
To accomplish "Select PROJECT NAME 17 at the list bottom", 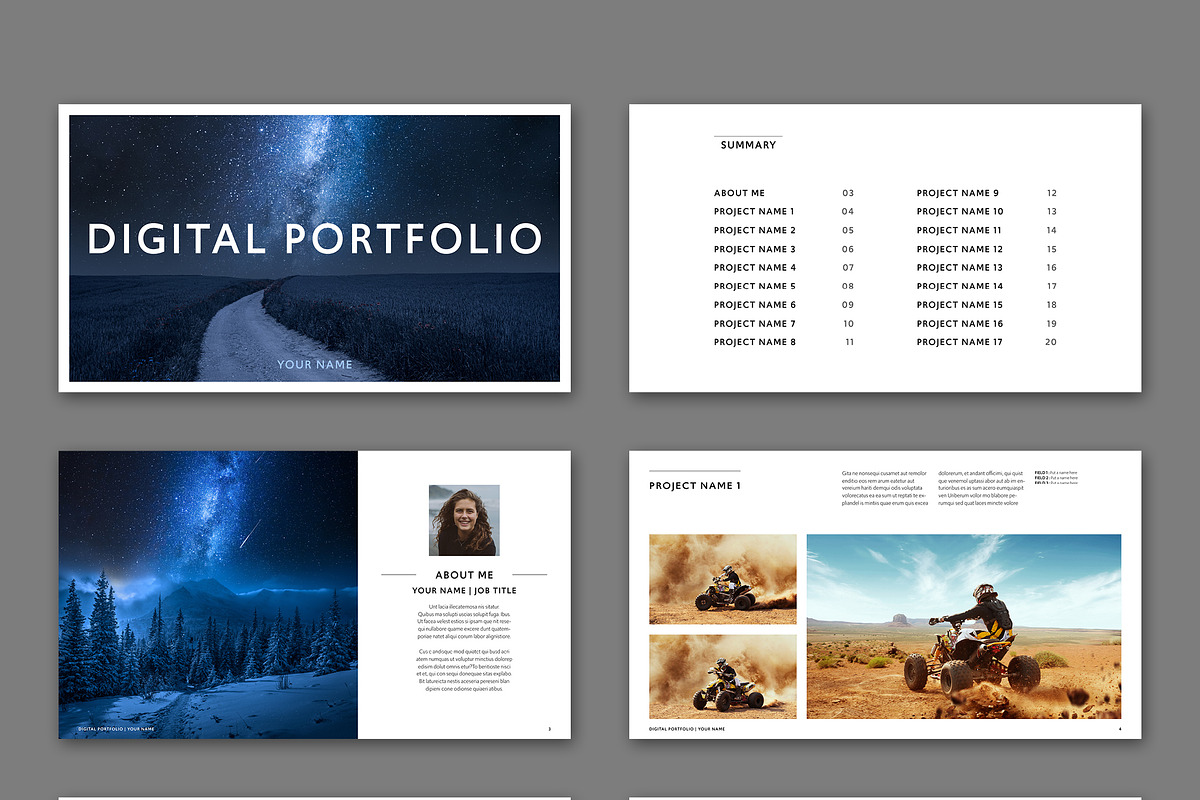I will click(x=960, y=342).
